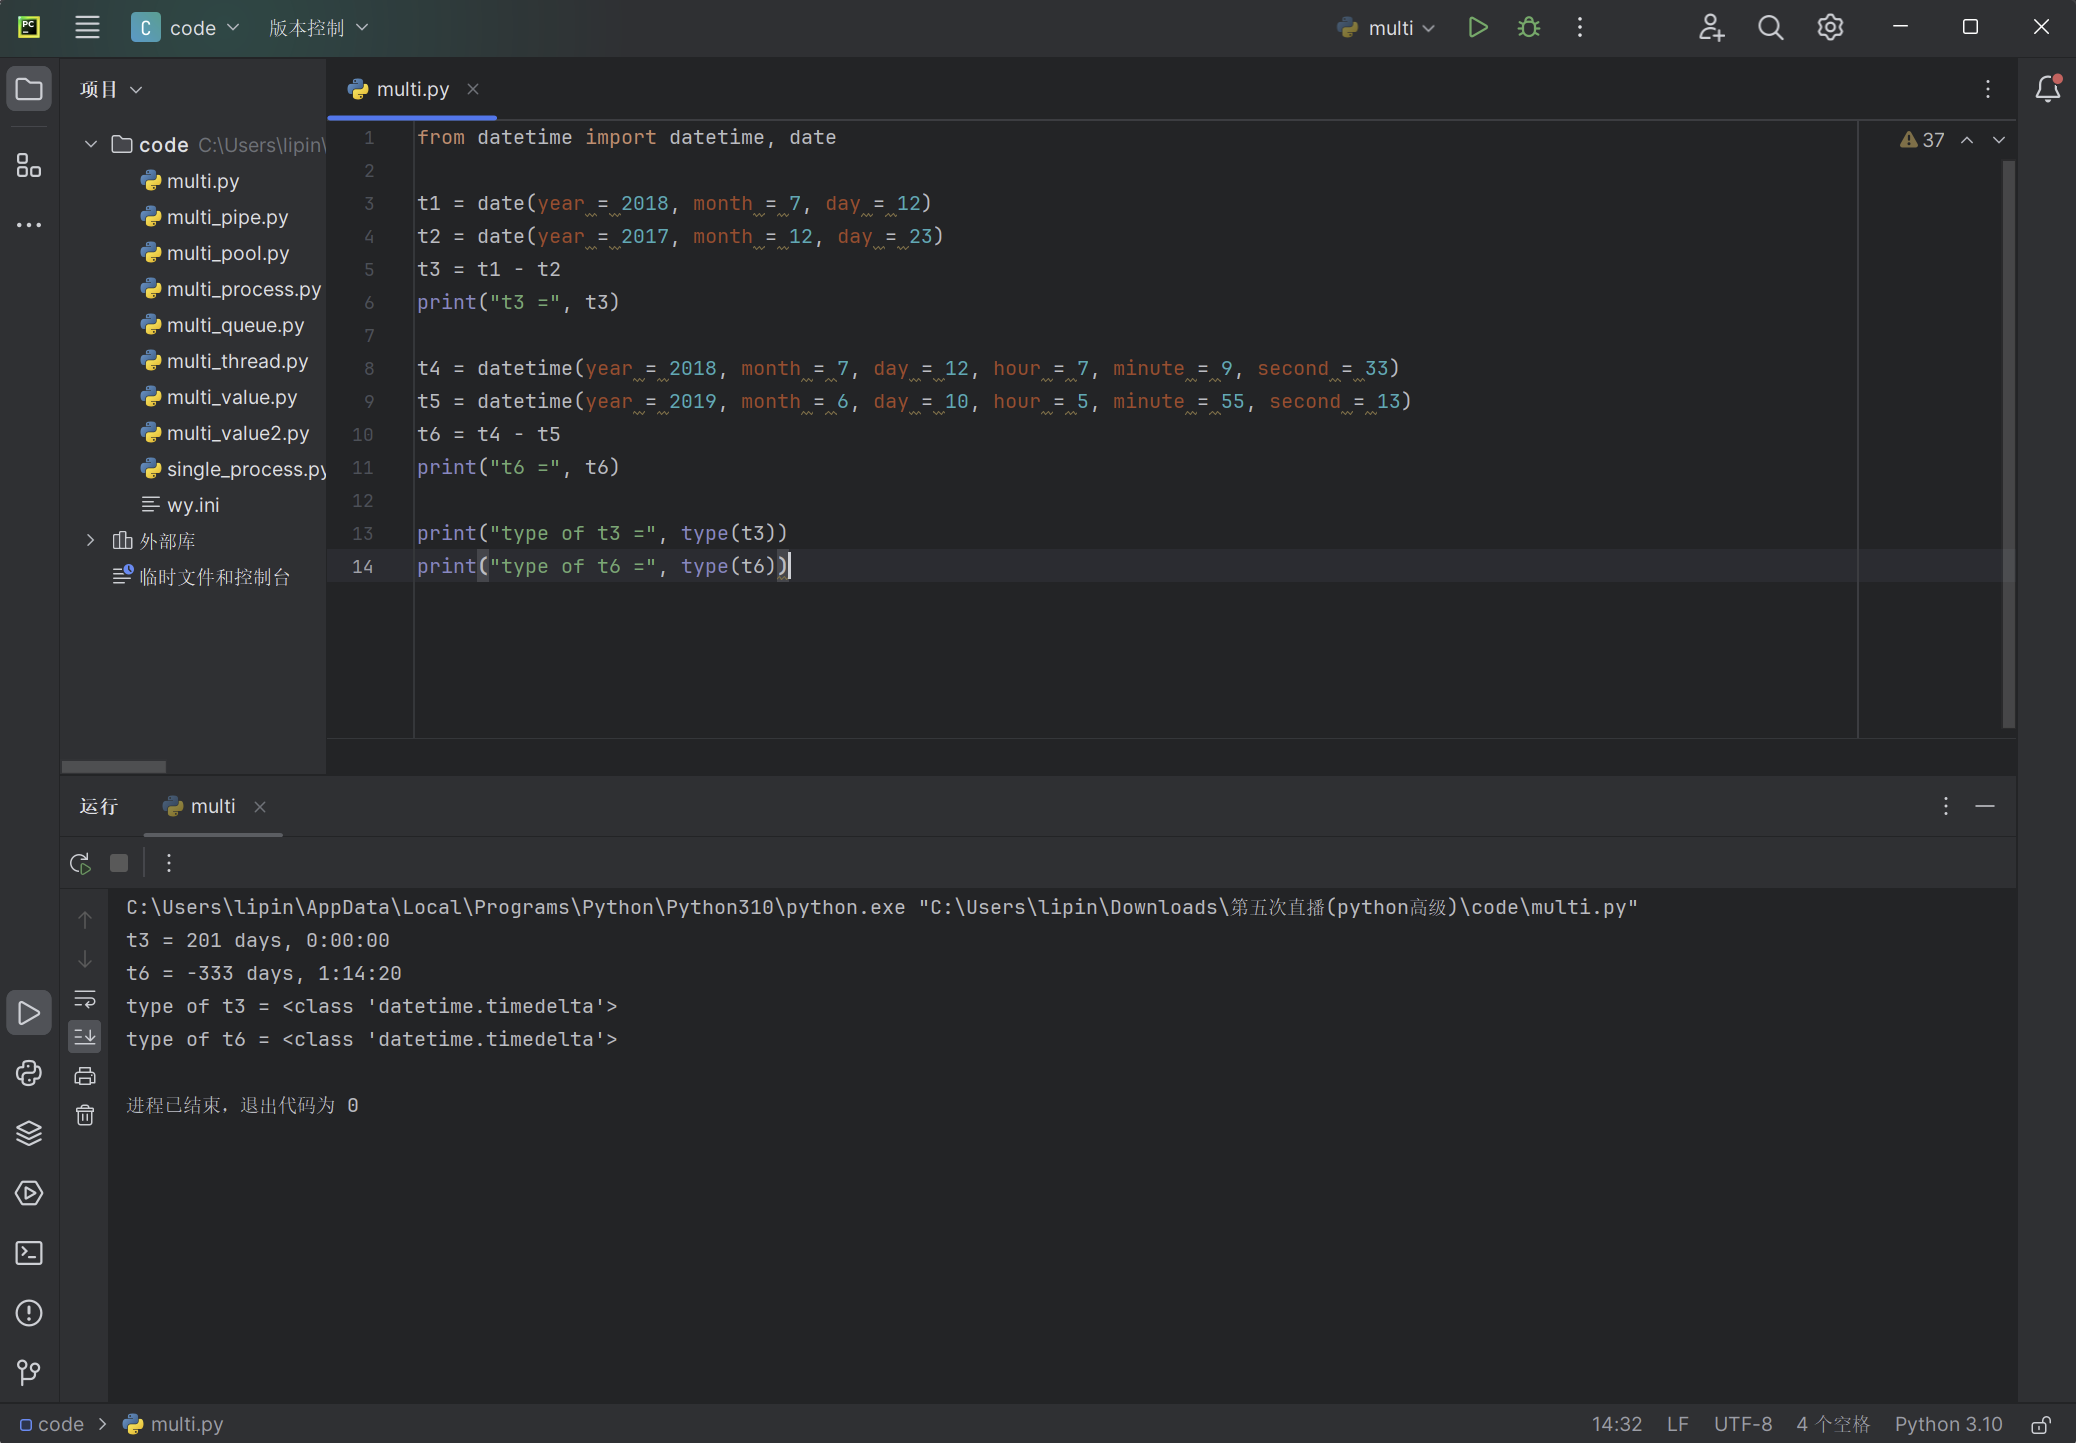Open the 版本控制 dropdown

318,28
